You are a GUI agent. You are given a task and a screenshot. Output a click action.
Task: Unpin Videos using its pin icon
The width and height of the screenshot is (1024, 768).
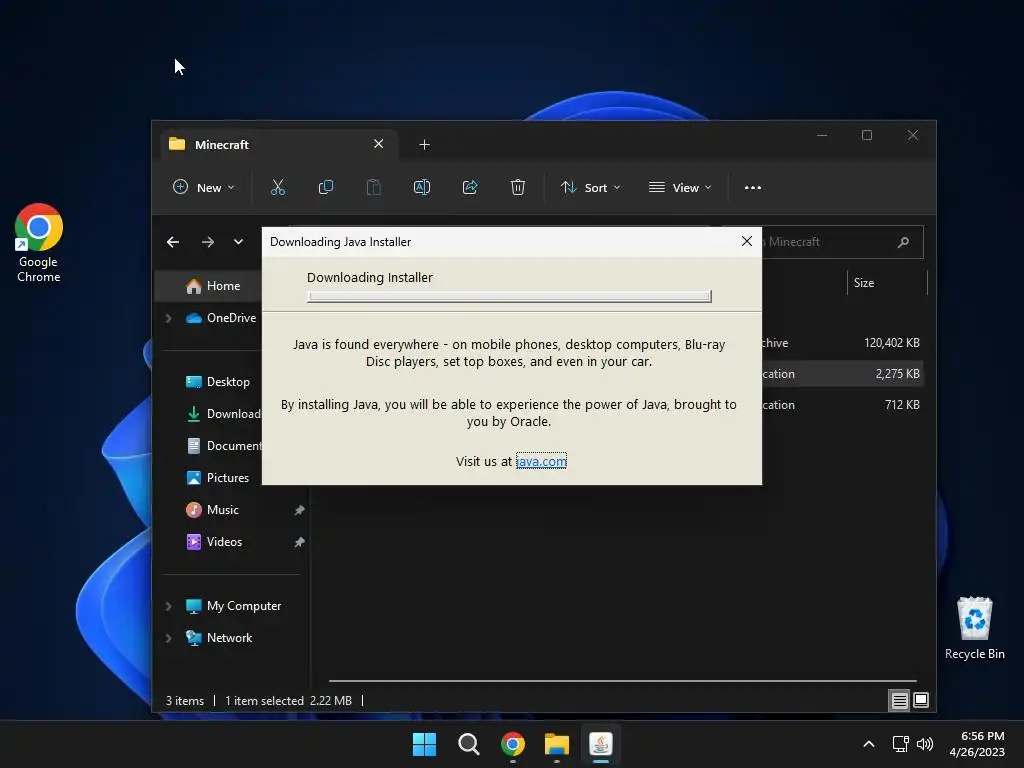click(x=299, y=542)
